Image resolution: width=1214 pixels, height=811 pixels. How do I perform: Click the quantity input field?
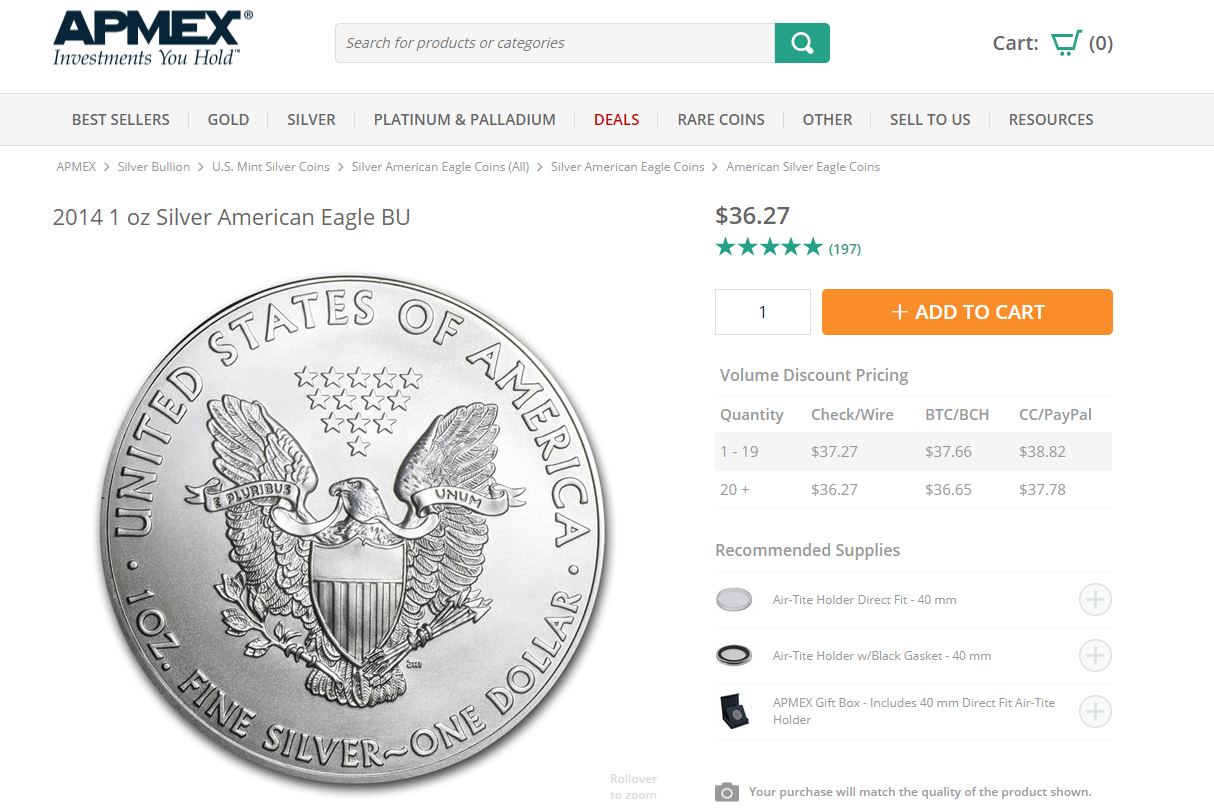(763, 312)
